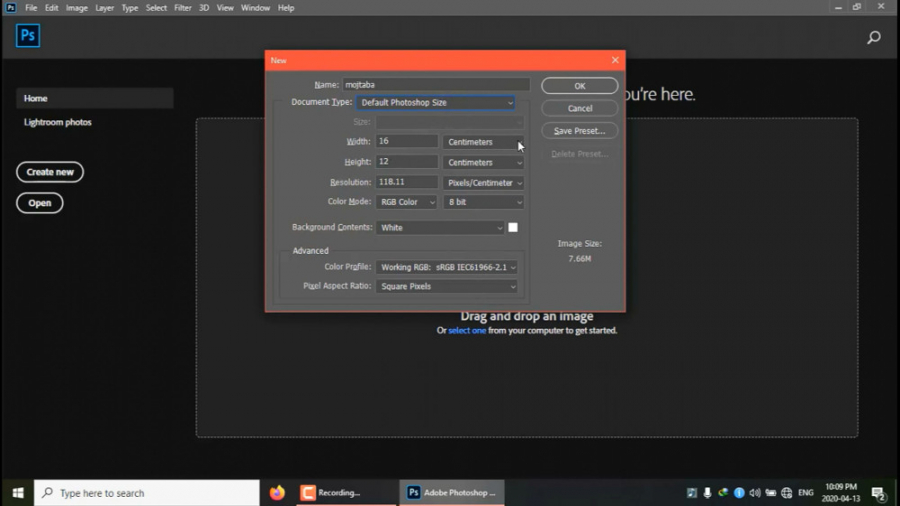Viewport: 900px width, 506px height.
Task: Open the File menu
Action: pyautogui.click(x=31, y=7)
